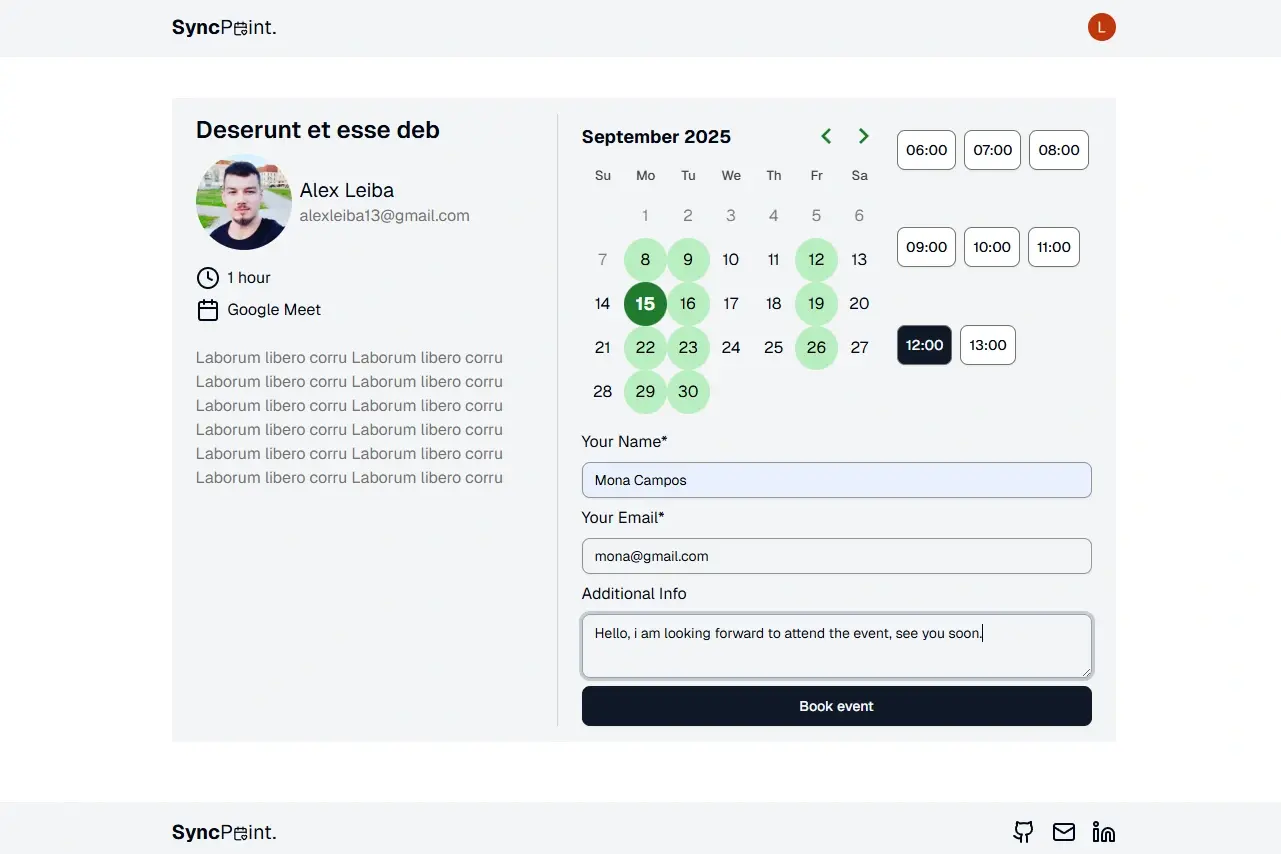
Task: Select the 10:00 time slot
Action: [992, 247]
